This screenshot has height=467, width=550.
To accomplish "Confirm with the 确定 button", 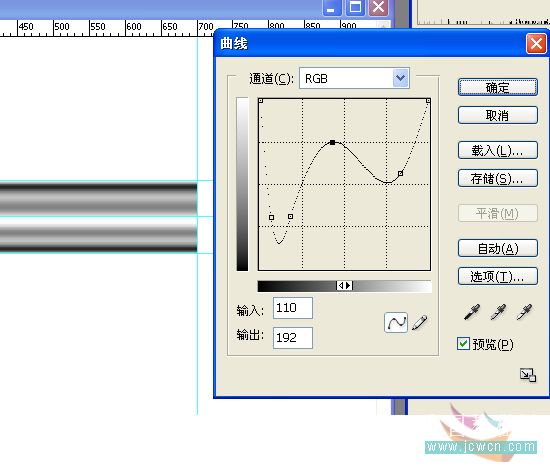I will [x=497, y=87].
